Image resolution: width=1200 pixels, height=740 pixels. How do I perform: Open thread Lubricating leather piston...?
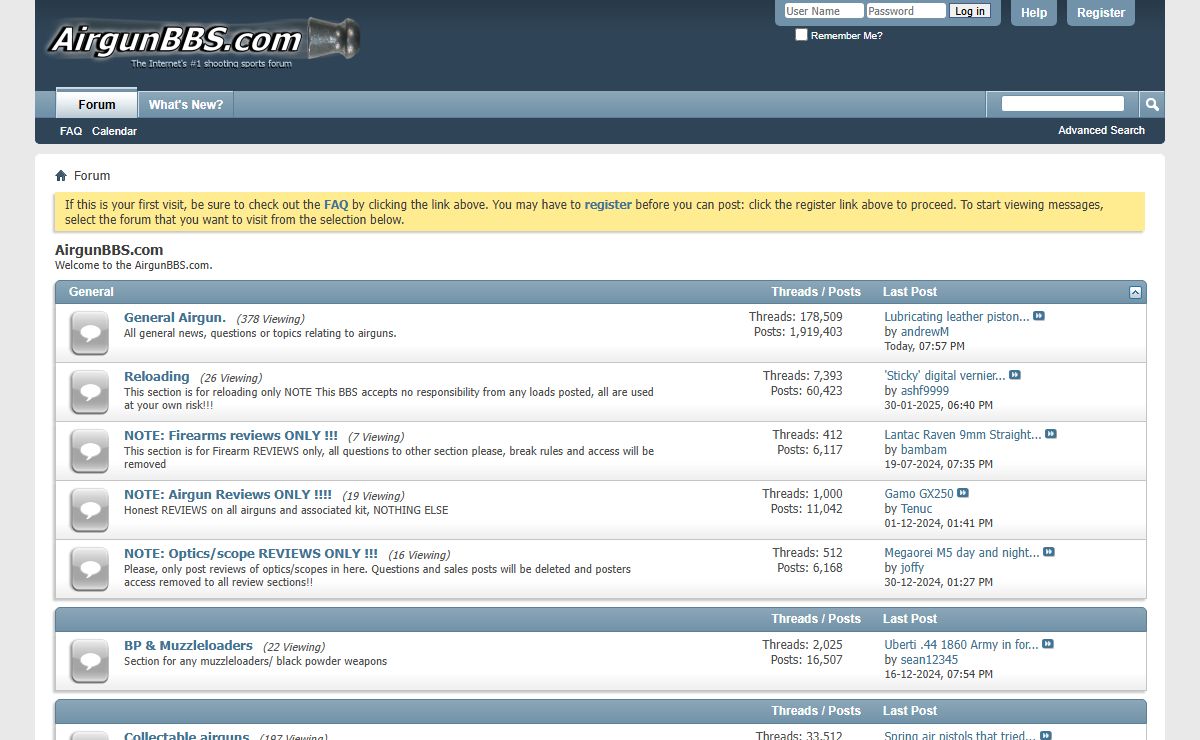click(x=957, y=316)
